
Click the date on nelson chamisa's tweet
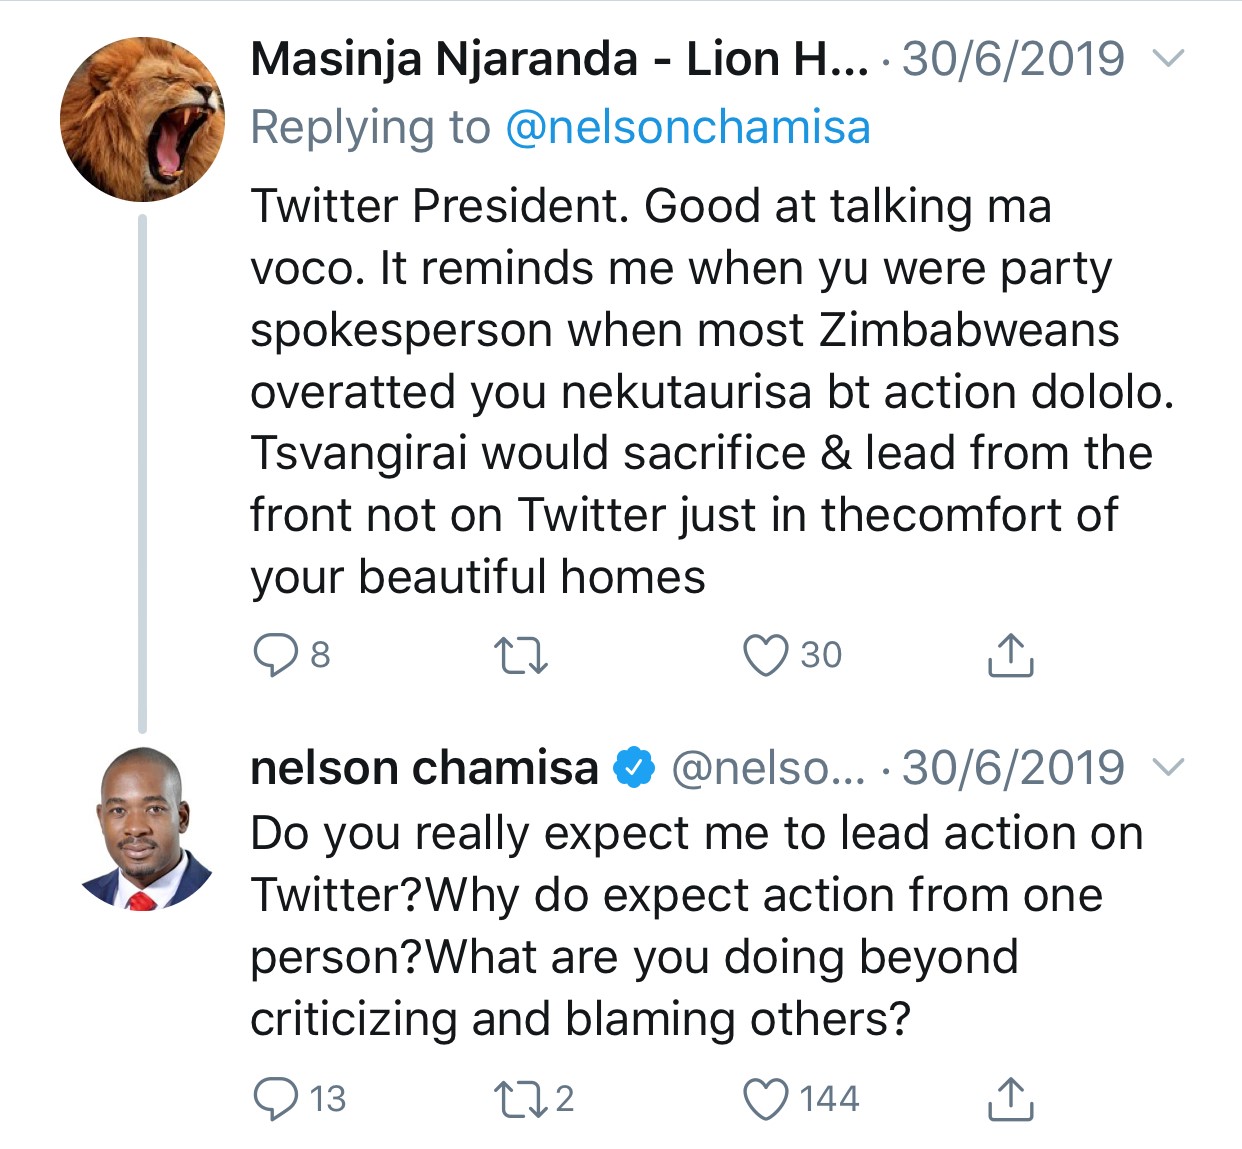click(x=1013, y=768)
